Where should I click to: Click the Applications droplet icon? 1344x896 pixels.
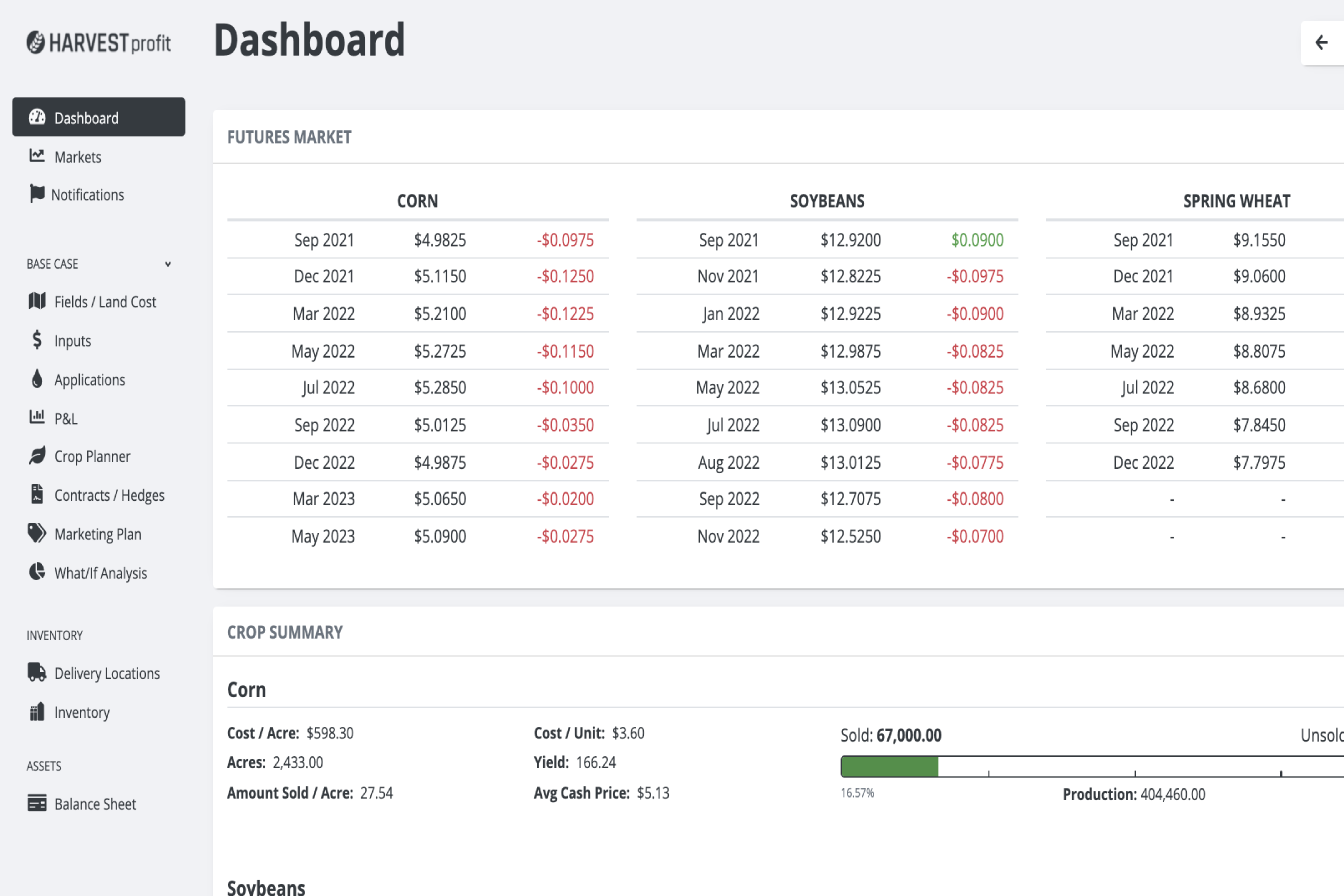click(x=37, y=379)
